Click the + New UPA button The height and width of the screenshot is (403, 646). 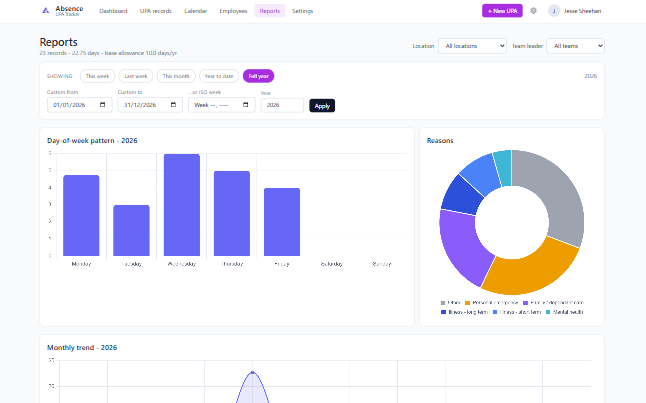pyautogui.click(x=502, y=11)
